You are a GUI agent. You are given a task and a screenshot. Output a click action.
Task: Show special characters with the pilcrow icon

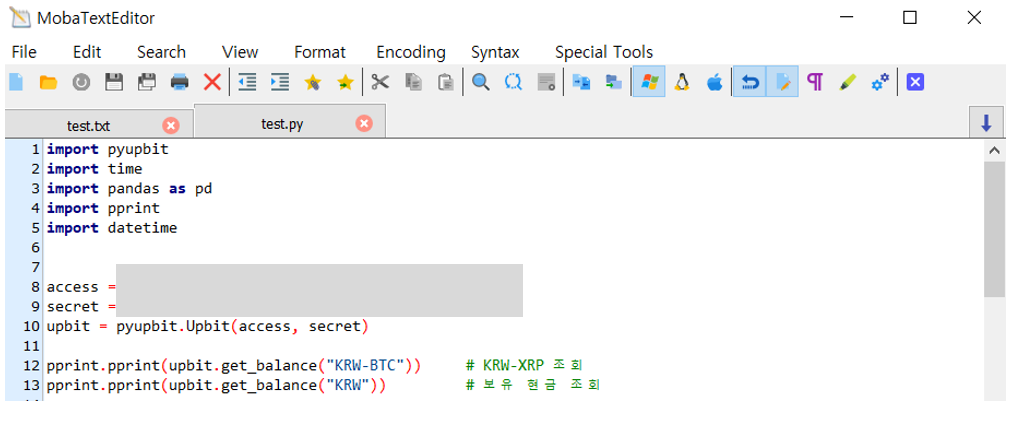(x=815, y=82)
